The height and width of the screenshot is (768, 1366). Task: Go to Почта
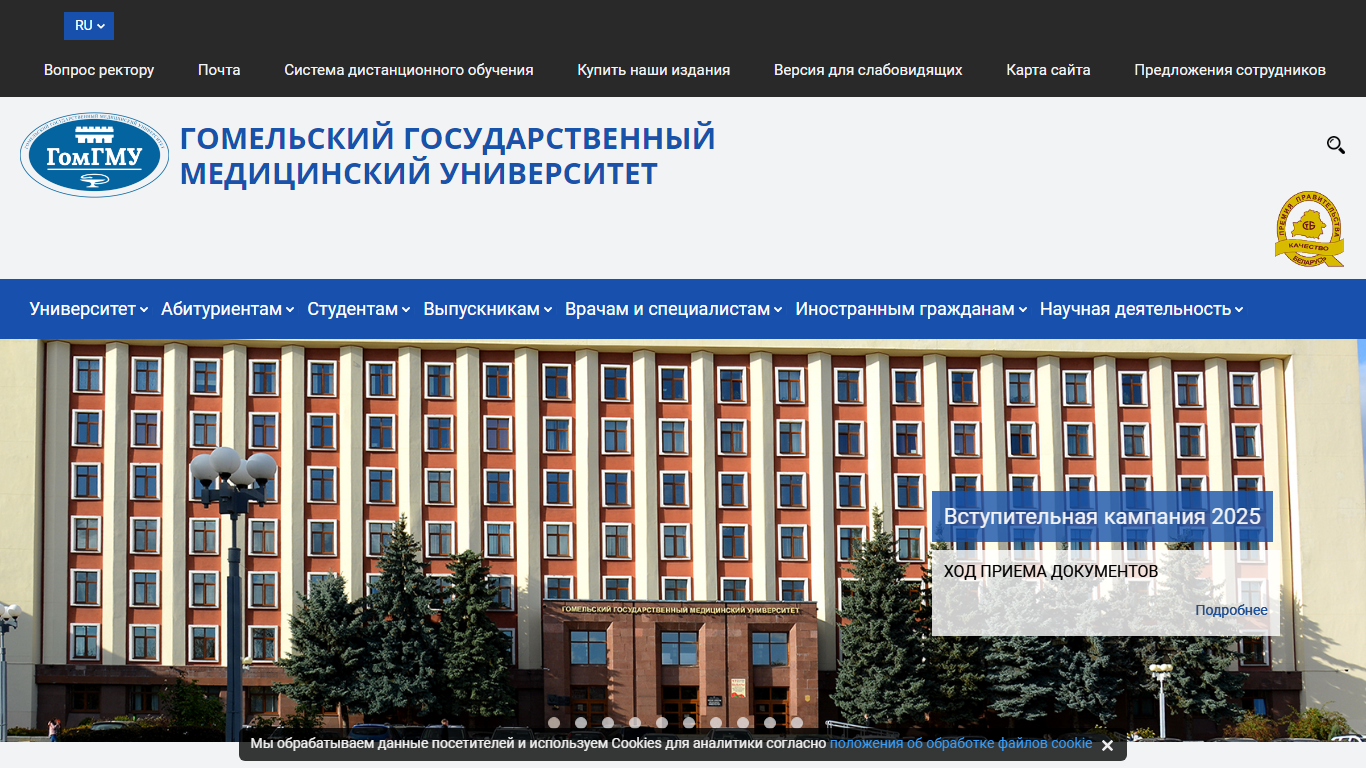click(x=219, y=70)
